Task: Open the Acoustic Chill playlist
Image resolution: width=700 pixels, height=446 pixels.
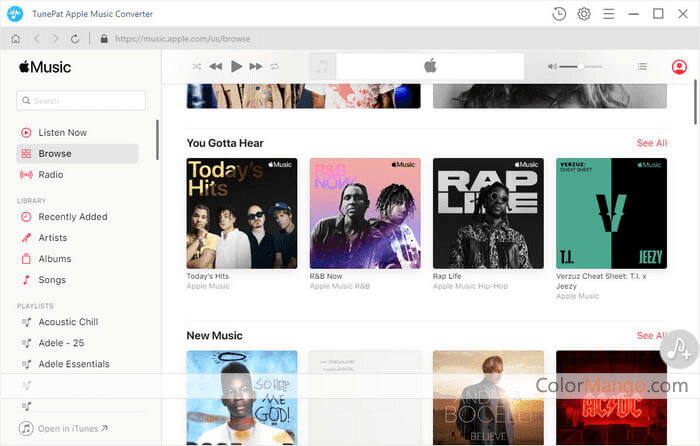Action: [68, 322]
